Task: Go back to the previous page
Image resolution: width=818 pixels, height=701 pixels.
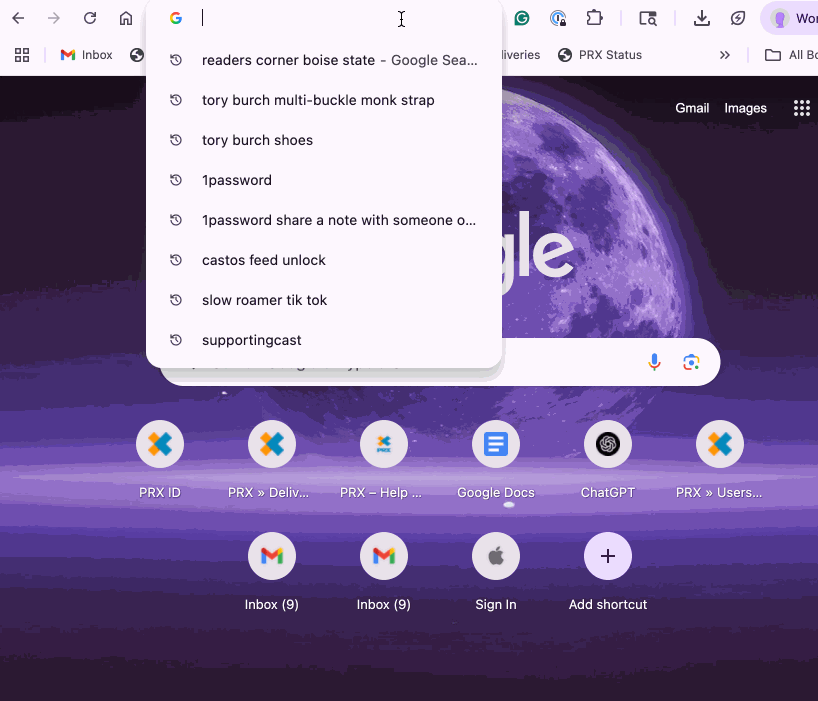Action: coord(18,18)
